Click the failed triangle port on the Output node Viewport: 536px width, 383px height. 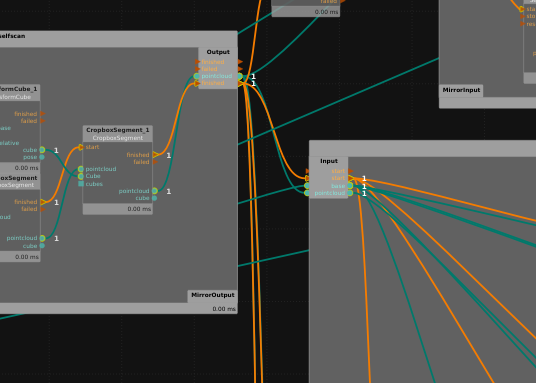240,69
